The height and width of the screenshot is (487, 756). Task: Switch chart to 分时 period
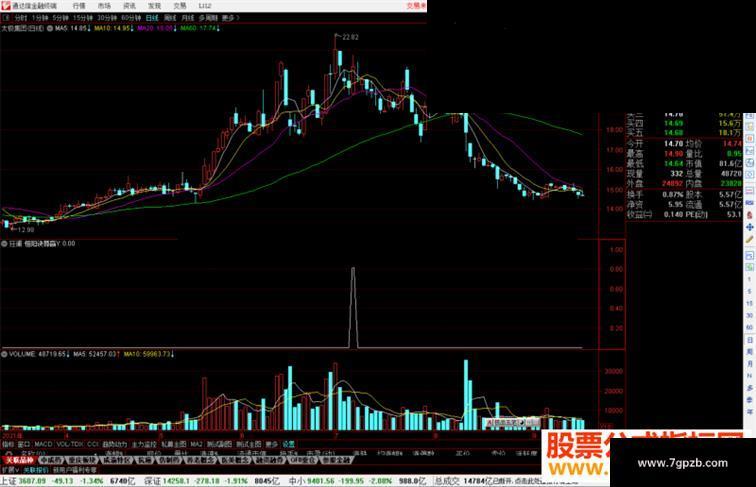pos(20,18)
